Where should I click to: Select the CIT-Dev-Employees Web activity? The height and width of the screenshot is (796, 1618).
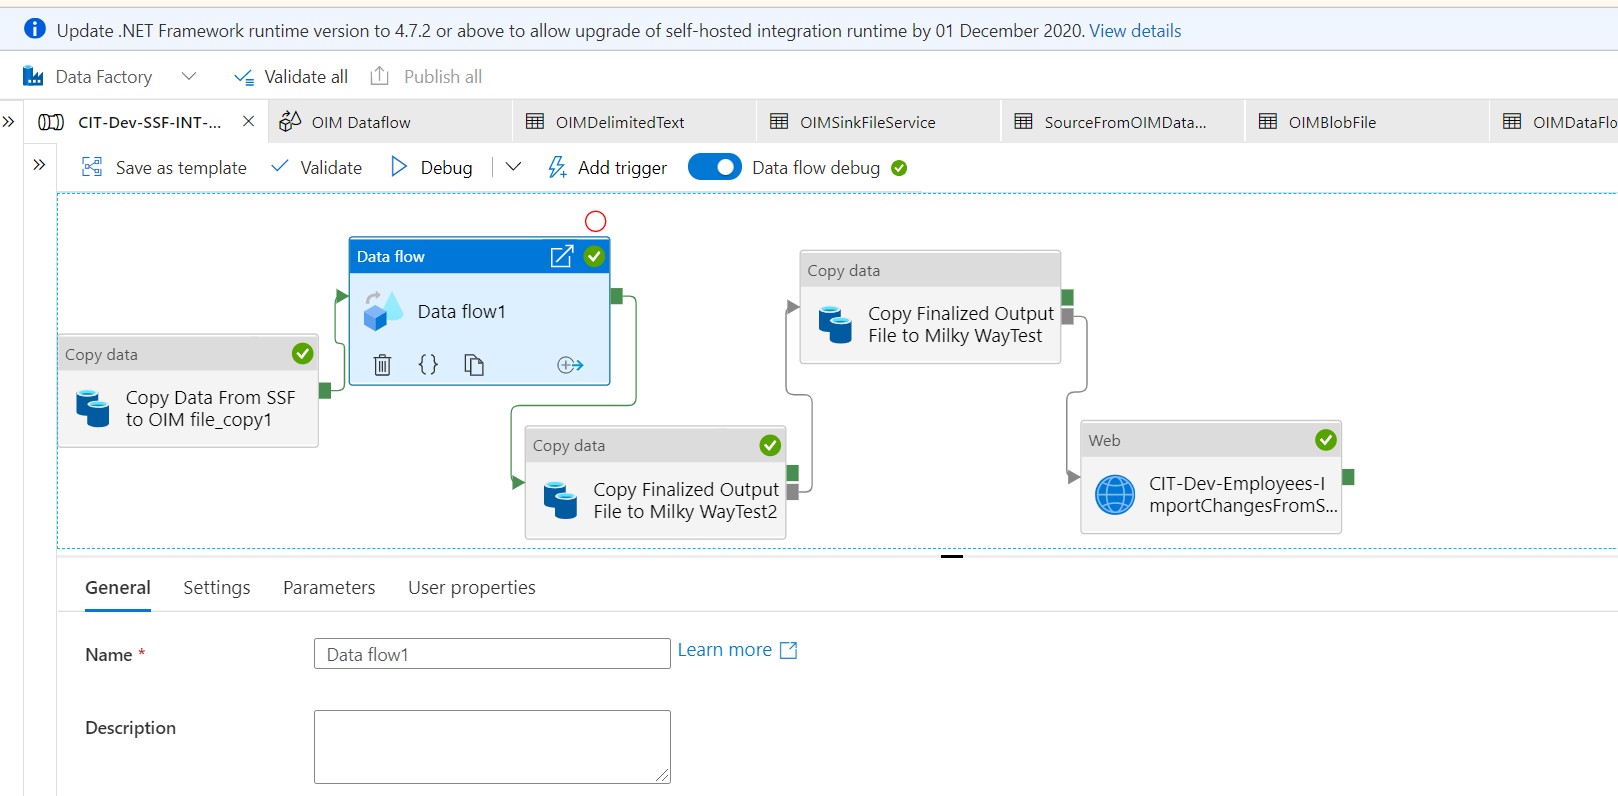[1211, 477]
